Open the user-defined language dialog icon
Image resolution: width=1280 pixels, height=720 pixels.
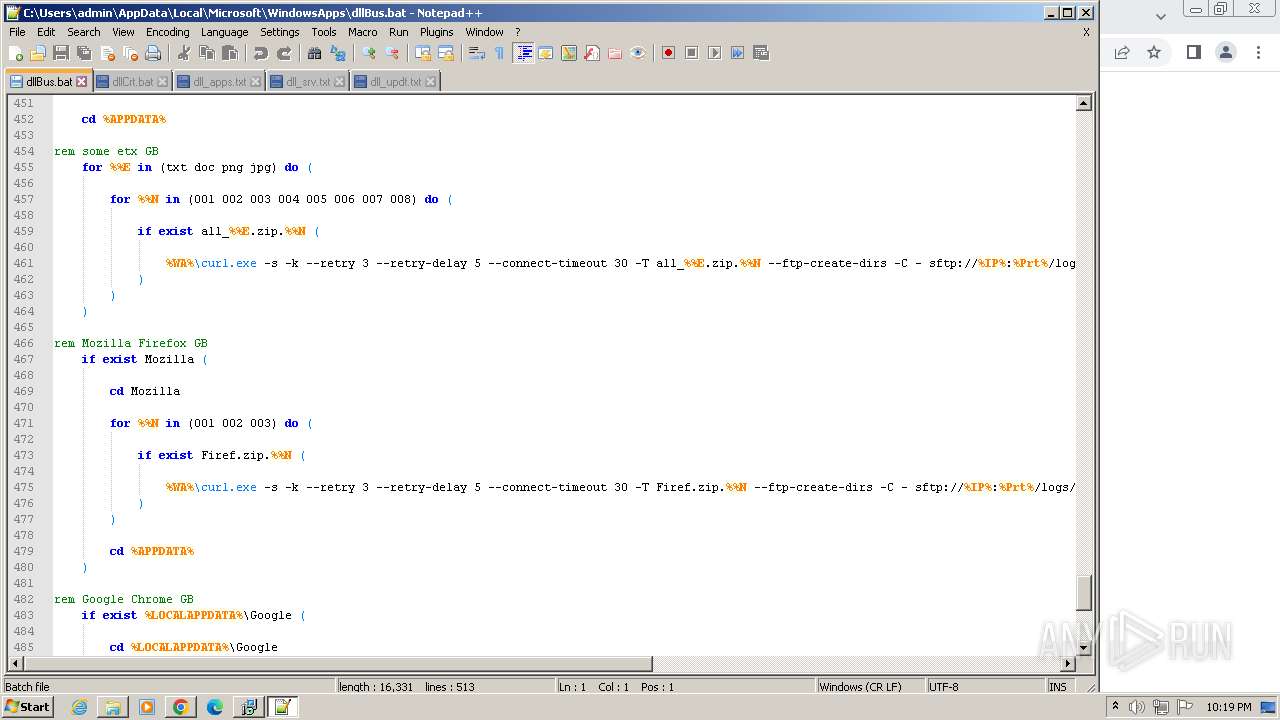pyautogui.click(x=546, y=53)
